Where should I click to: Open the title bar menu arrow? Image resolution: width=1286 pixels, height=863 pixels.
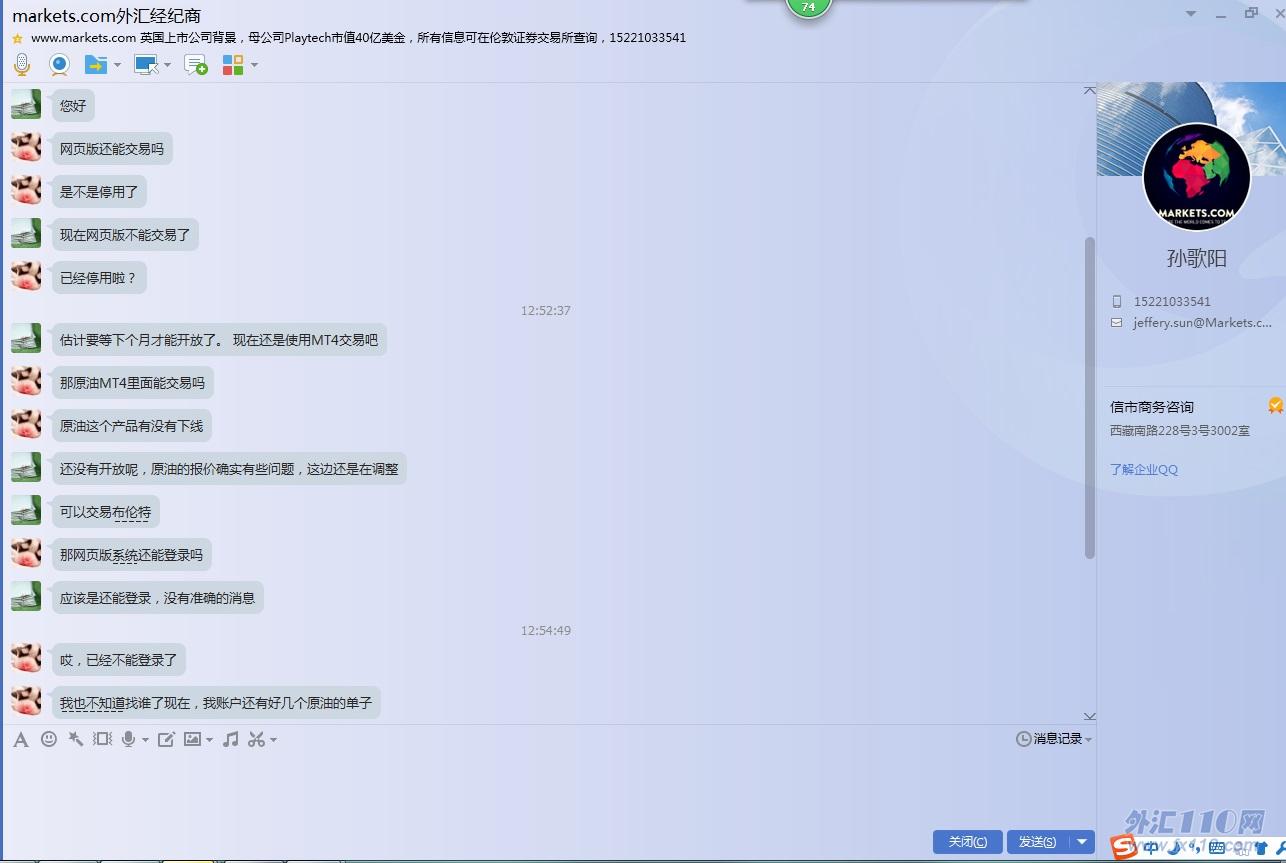pyautogui.click(x=1191, y=14)
